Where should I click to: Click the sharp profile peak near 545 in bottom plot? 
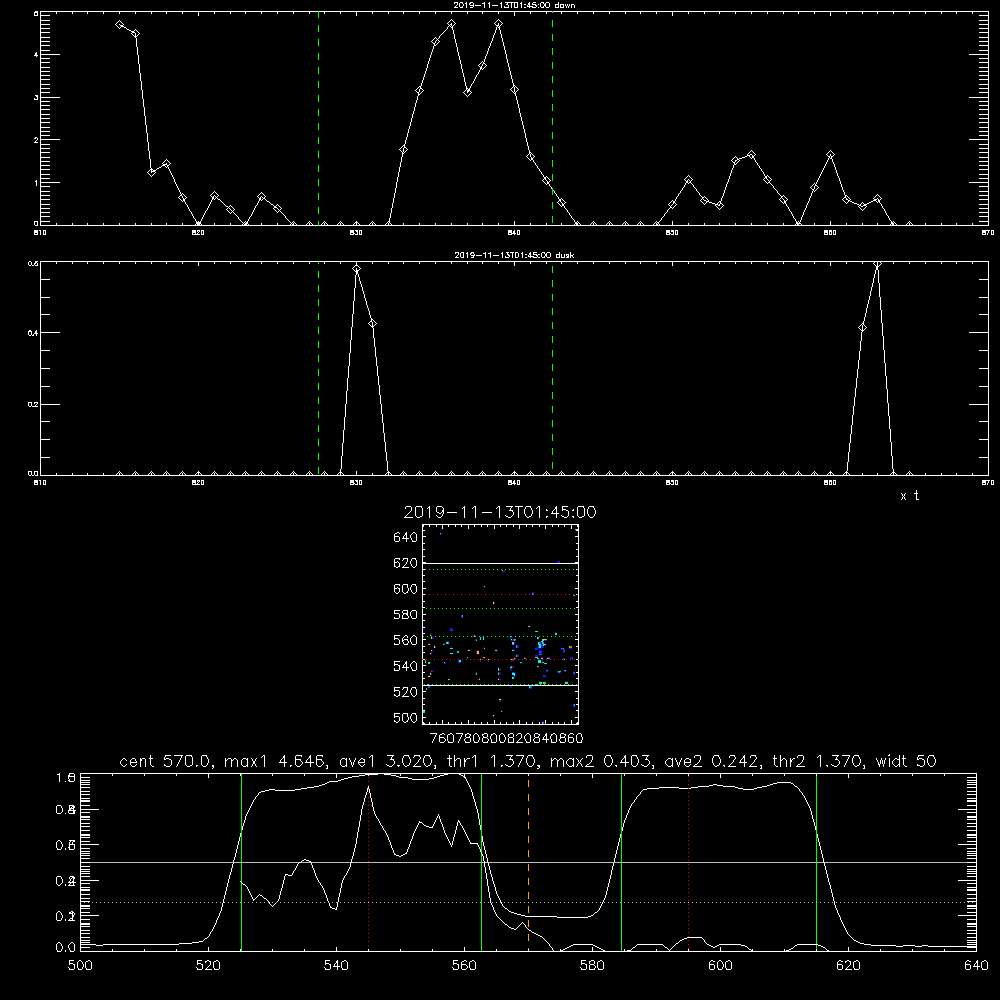[x=368, y=788]
